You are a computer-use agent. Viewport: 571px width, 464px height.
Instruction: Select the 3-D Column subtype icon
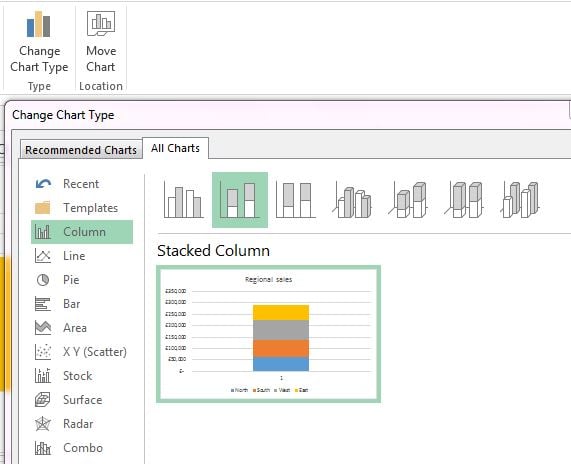pos(520,200)
